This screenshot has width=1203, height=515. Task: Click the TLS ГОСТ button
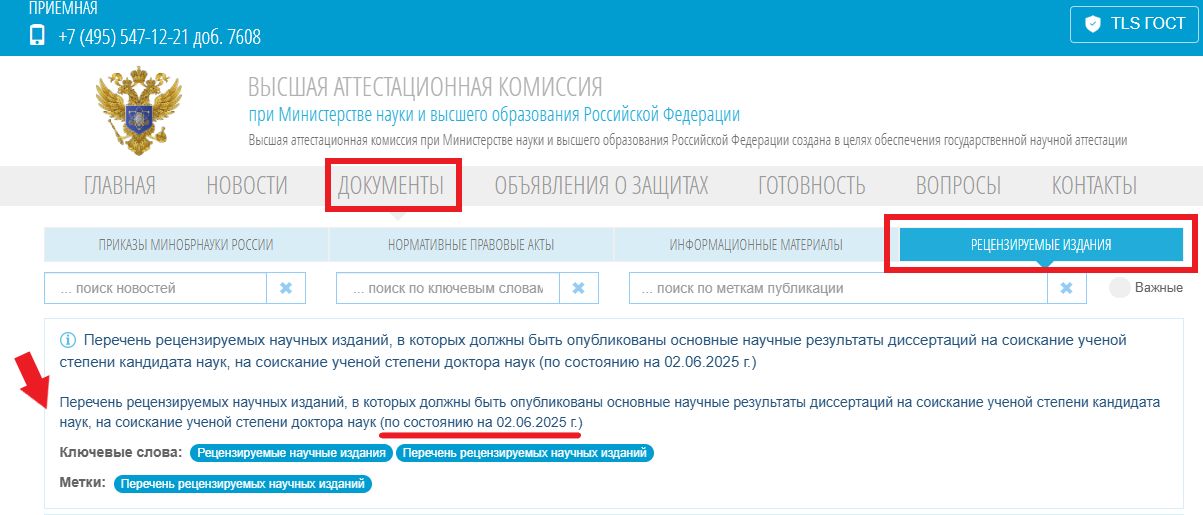pyautogui.click(x=1134, y=24)
